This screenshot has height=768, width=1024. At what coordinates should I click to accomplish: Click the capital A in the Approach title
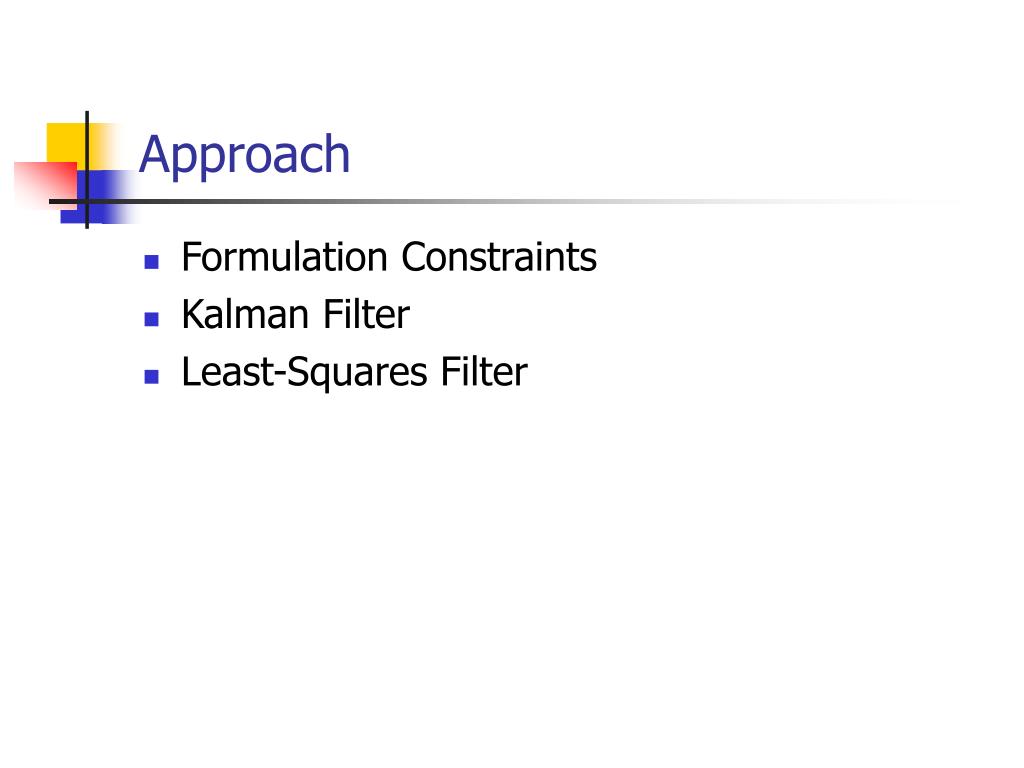pos(154,153)
